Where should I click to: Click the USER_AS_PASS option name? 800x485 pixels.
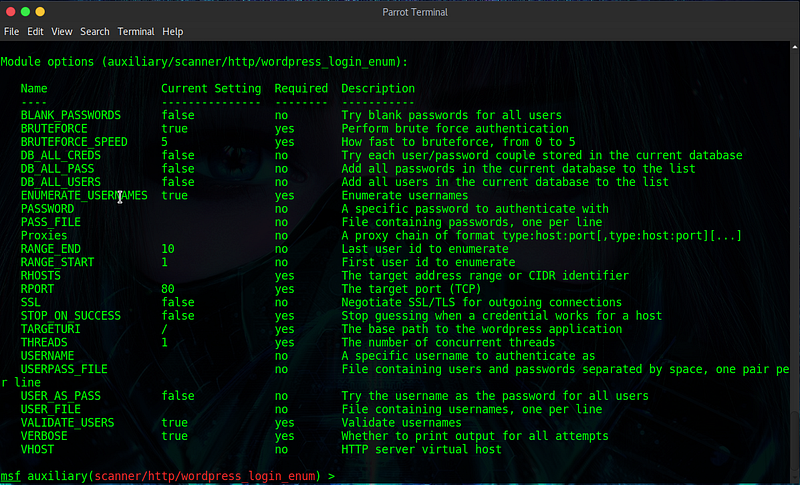click(x=61, y=396)
